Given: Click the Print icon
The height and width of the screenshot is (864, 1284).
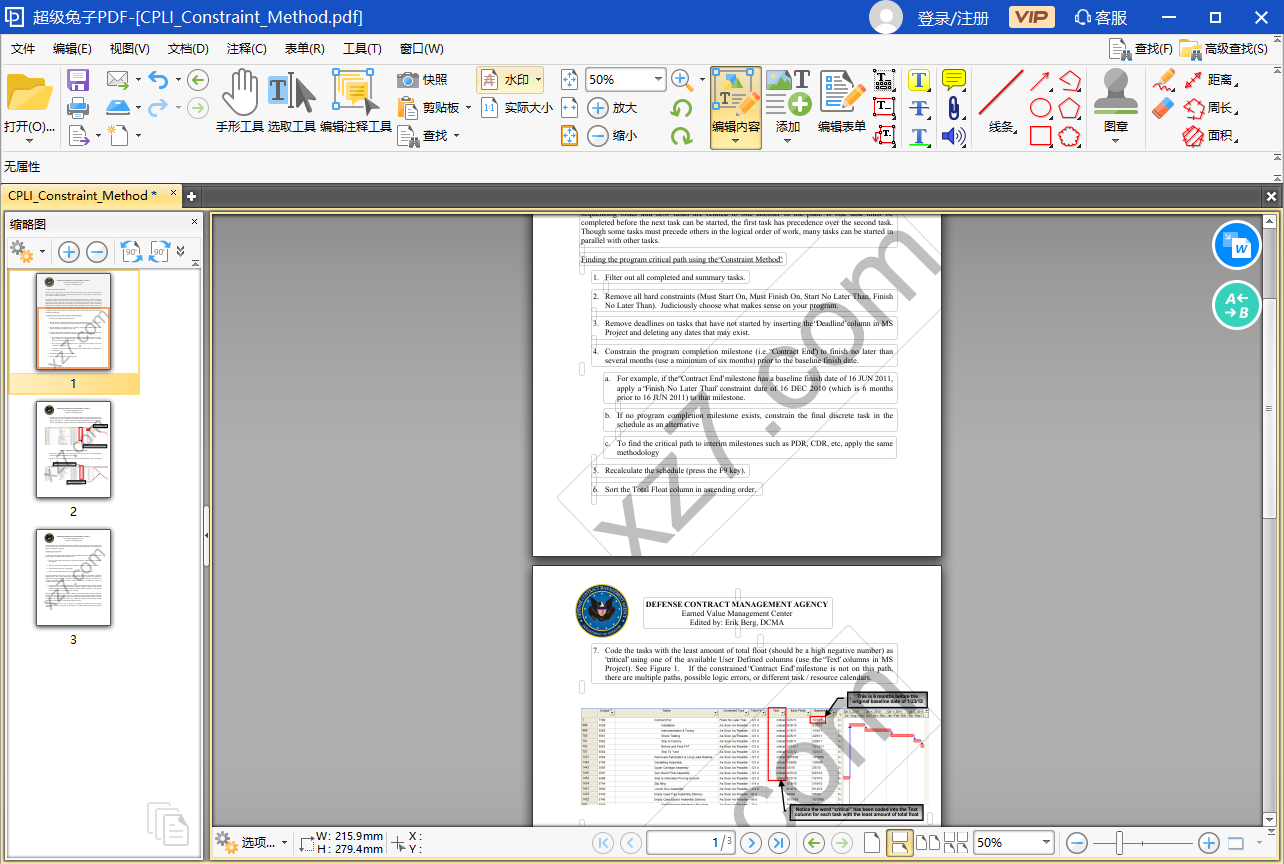Looking at the screenshot, I should [x=78, y=107].
